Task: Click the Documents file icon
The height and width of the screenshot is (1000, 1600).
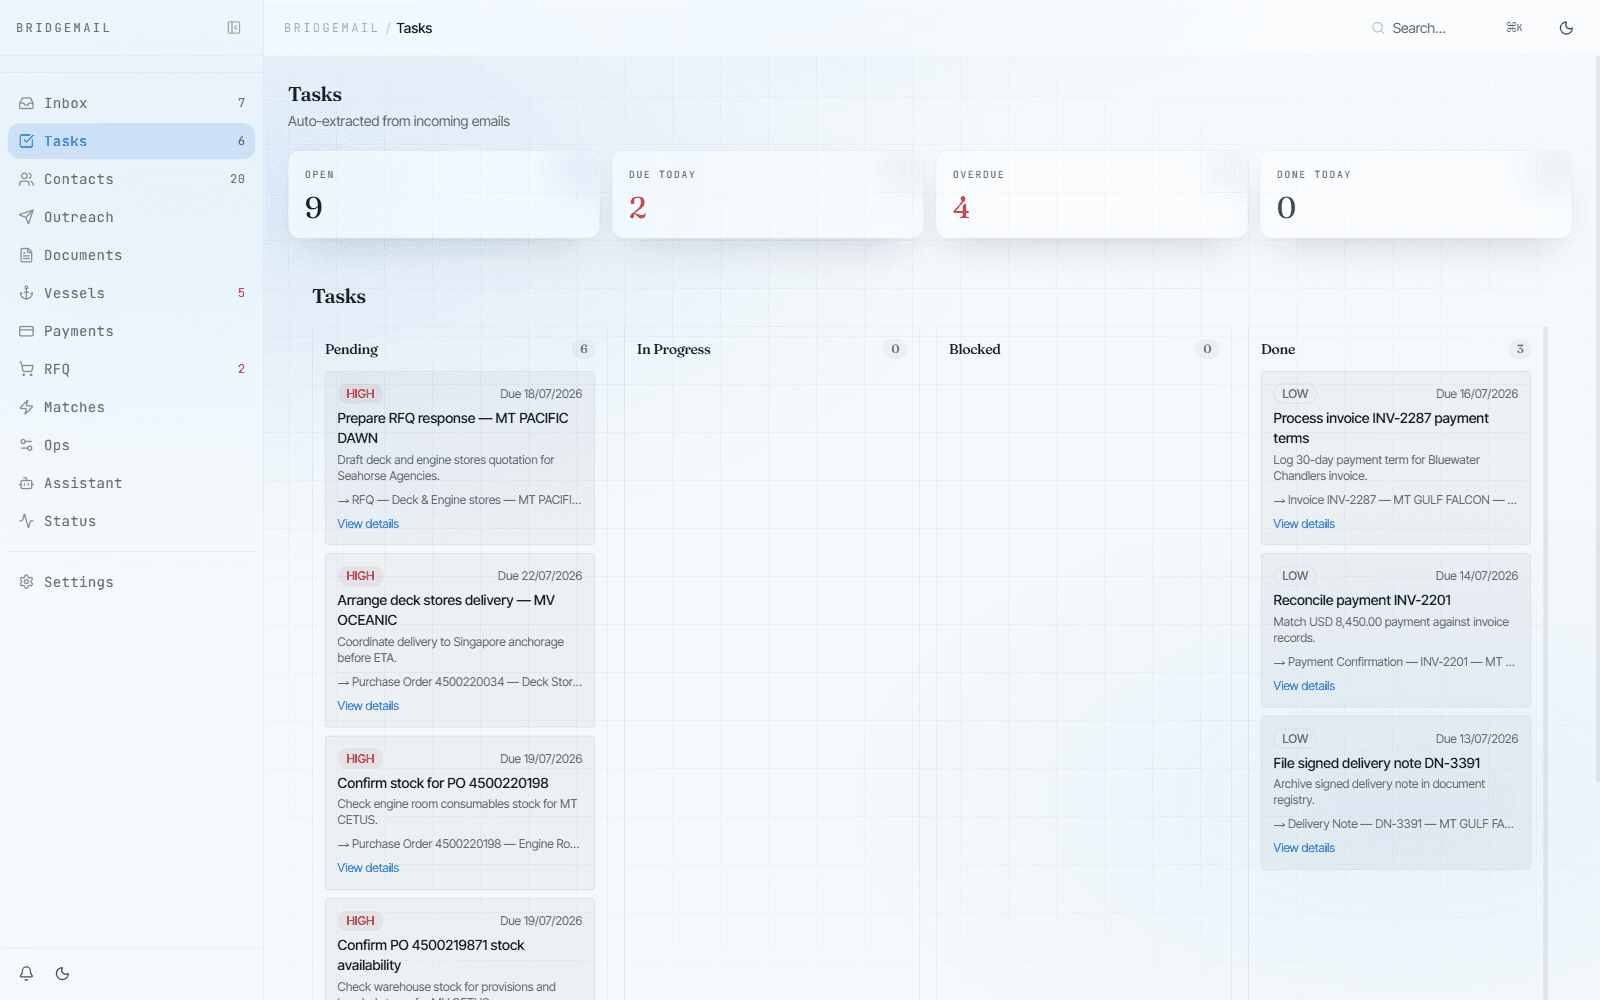Action: coord(27,255)
